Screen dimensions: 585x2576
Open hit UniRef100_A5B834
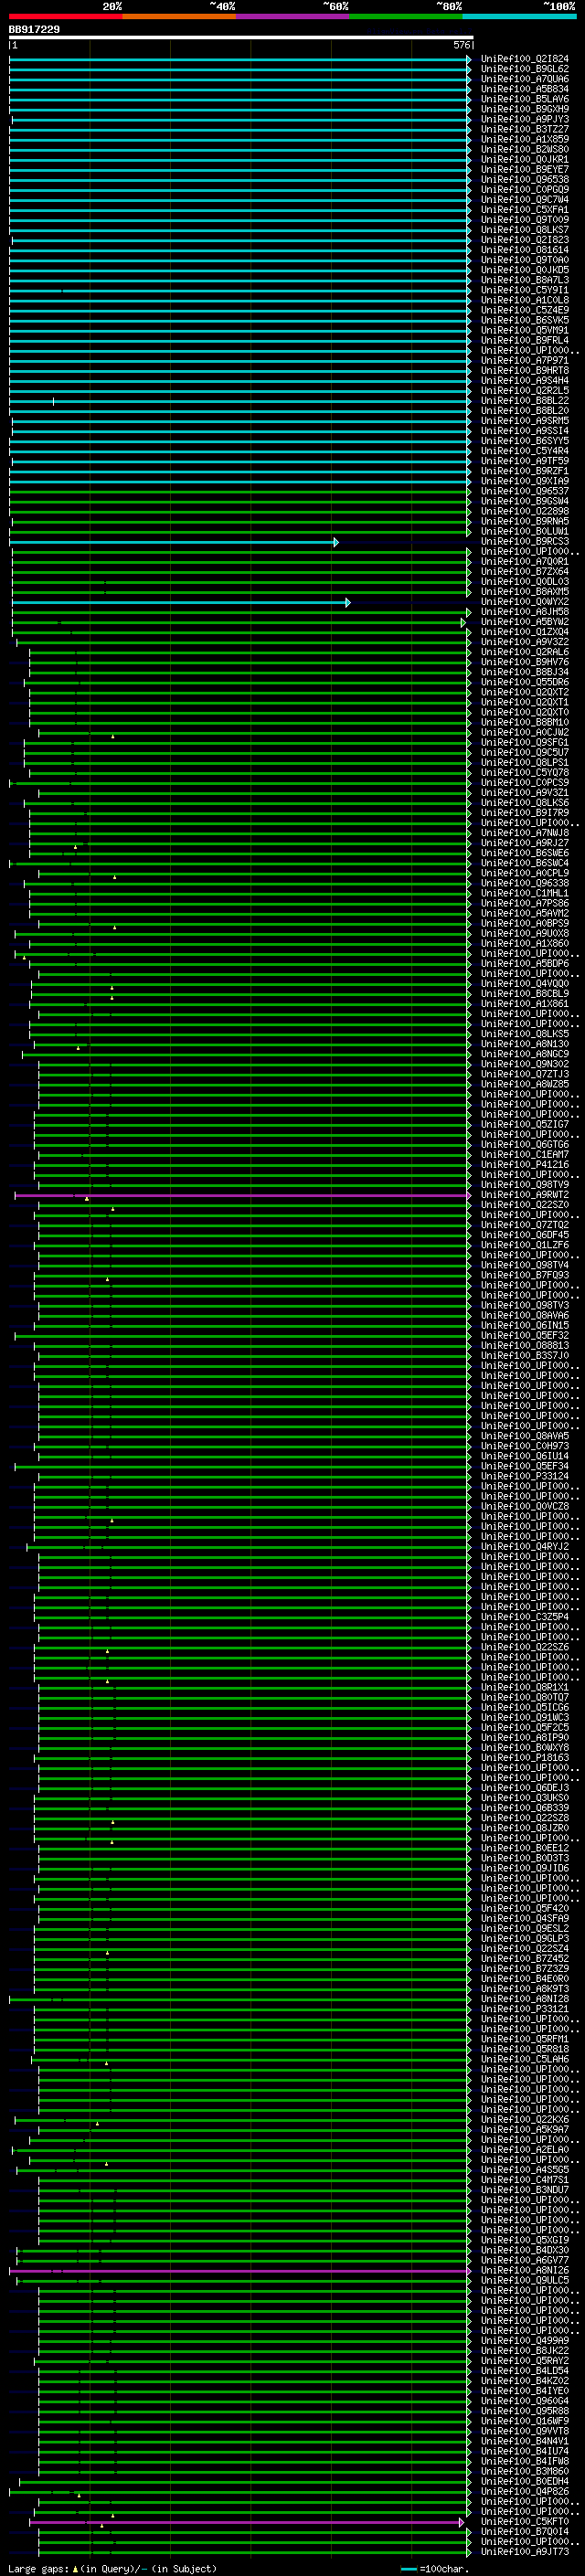(525, 89)
